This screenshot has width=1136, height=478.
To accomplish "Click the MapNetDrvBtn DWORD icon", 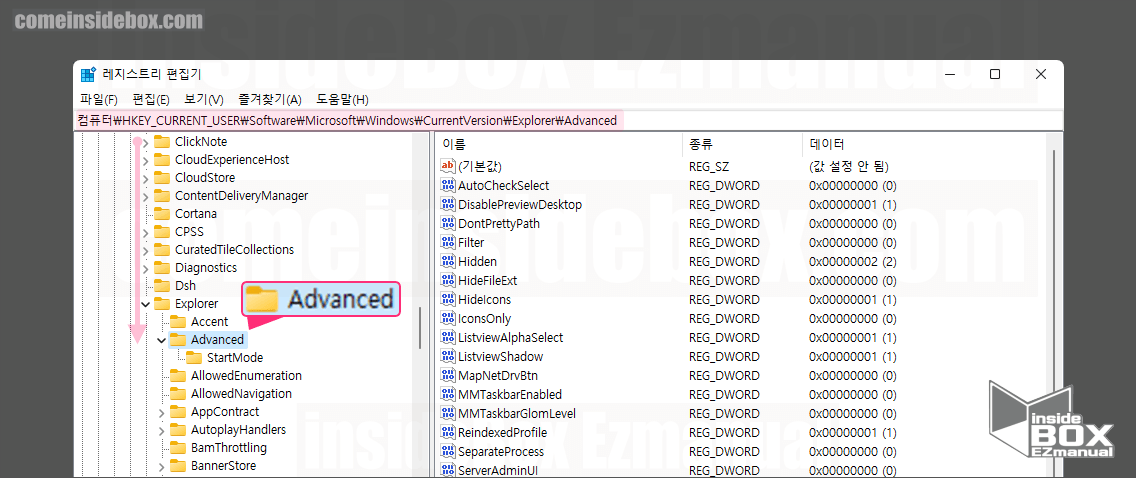I will coord(448,375).
